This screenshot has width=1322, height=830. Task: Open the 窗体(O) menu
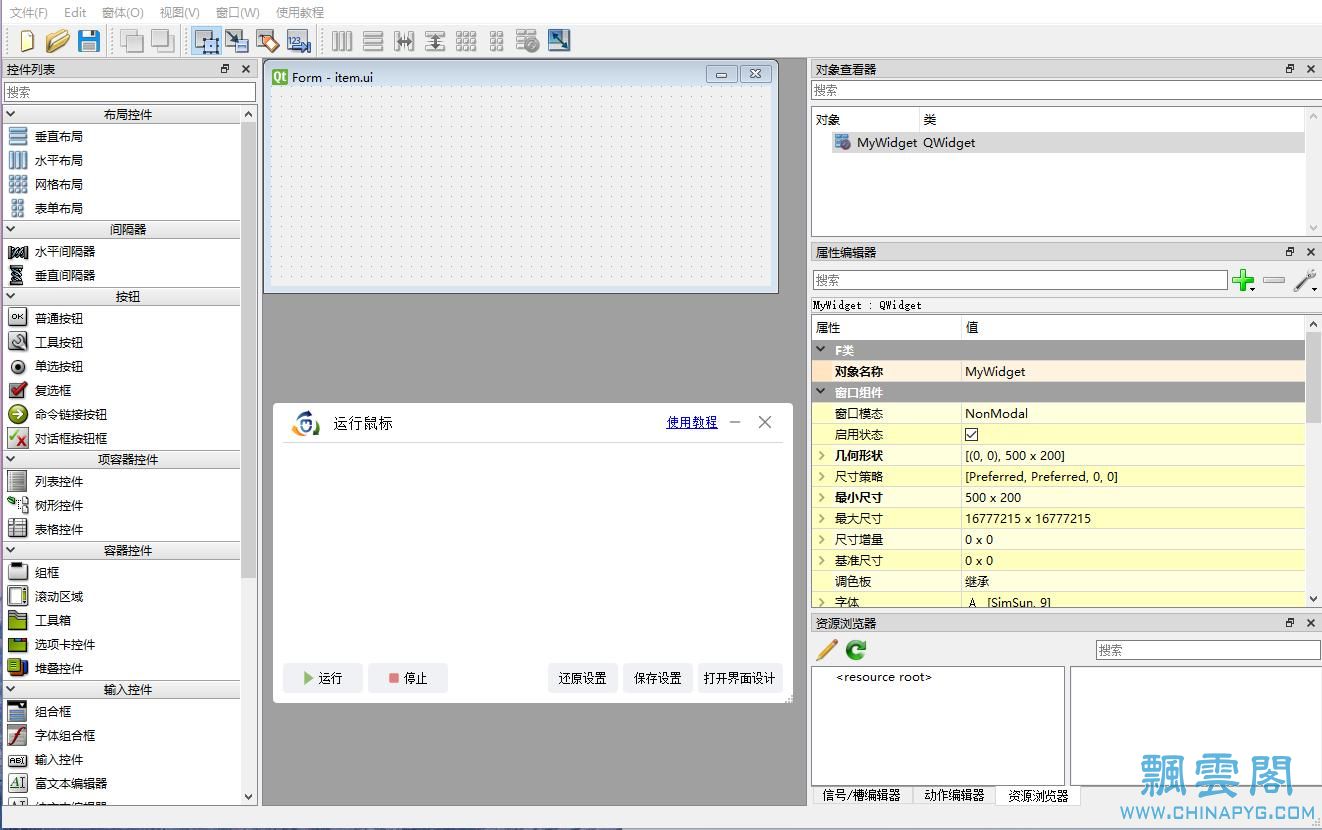click(123, 12)
